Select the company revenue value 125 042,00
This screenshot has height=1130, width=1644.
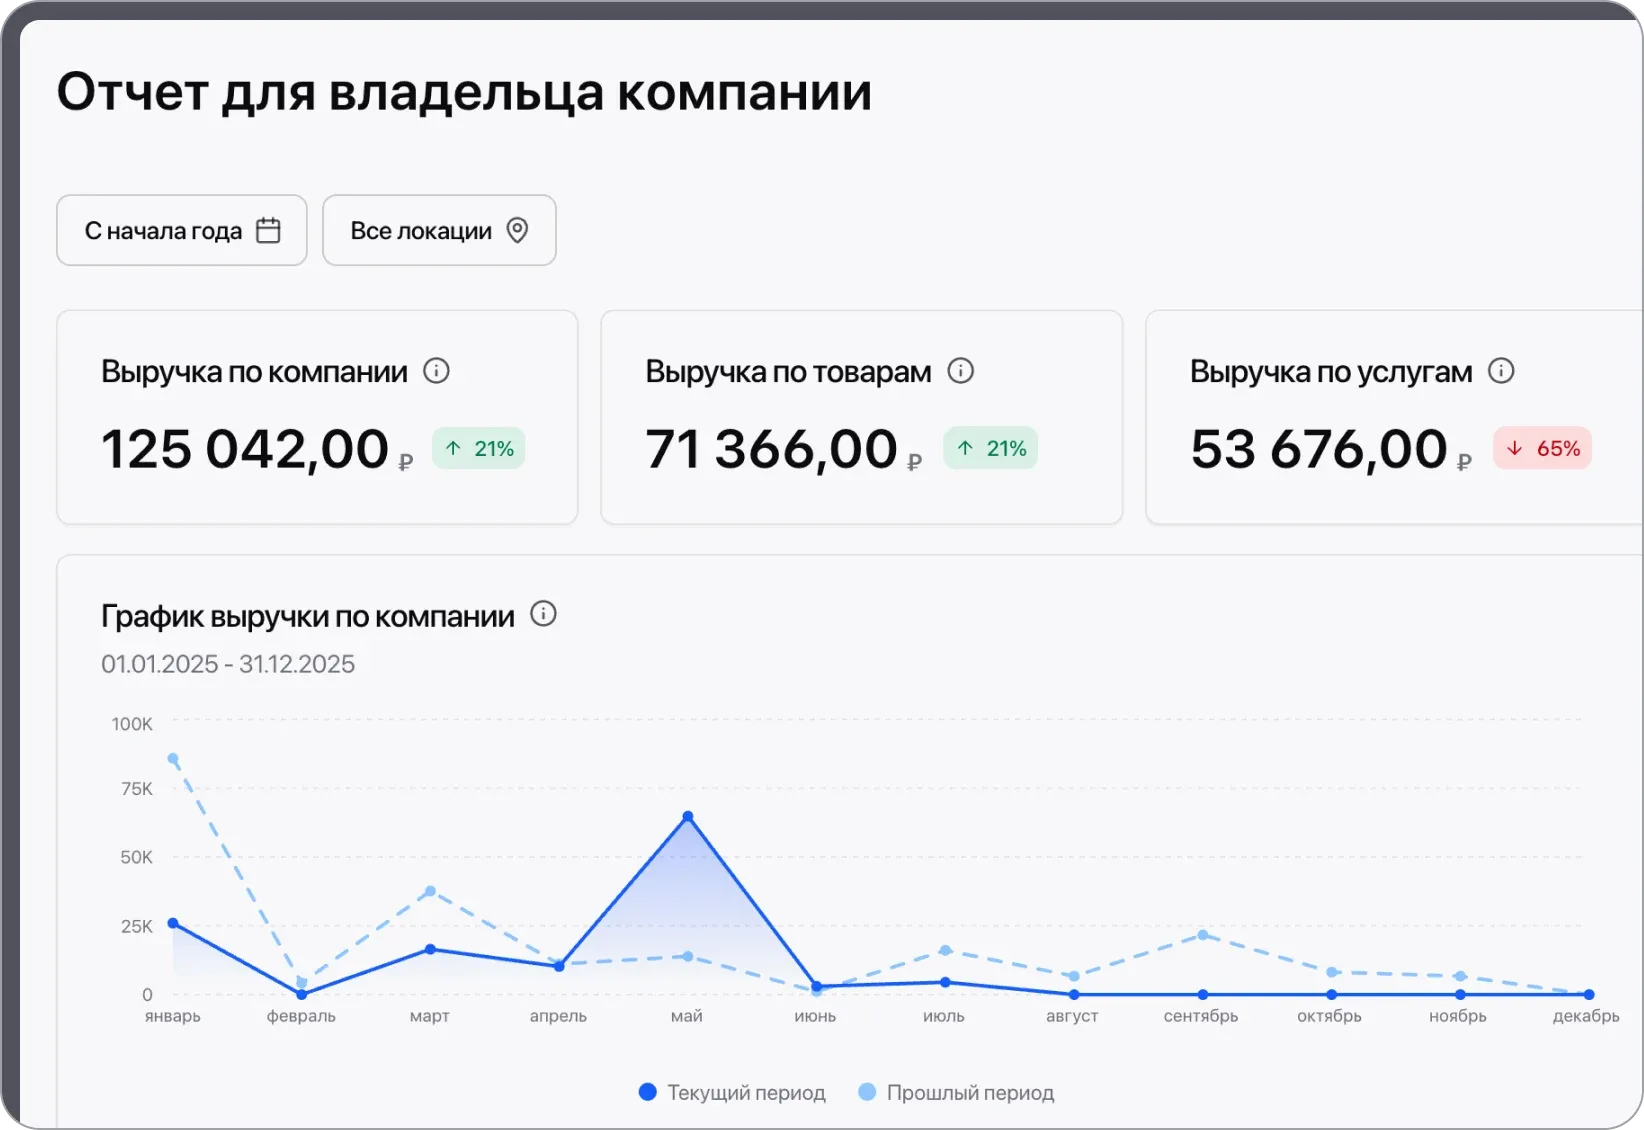(245, 449)
